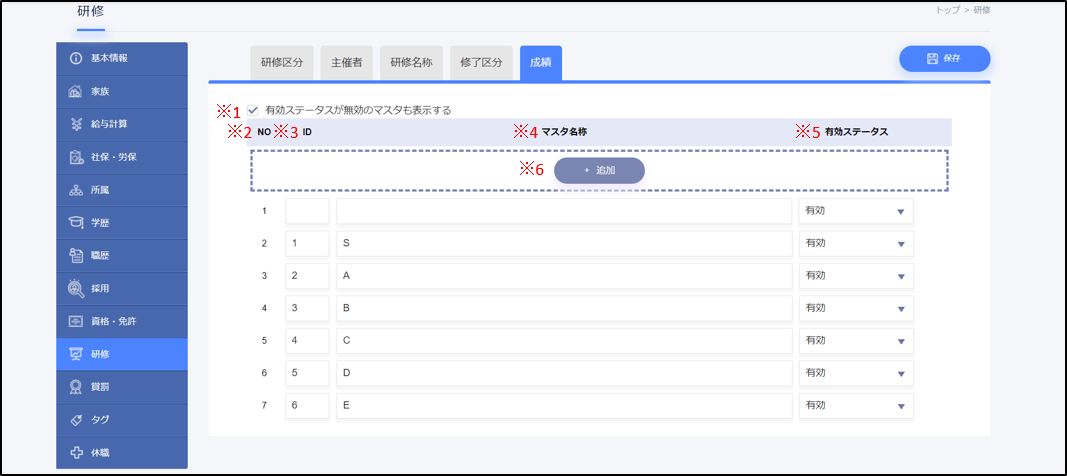This screenshot has width=1067, height=476.
Task: Click the トップ breadcrumb link
Action: (948, 10)
